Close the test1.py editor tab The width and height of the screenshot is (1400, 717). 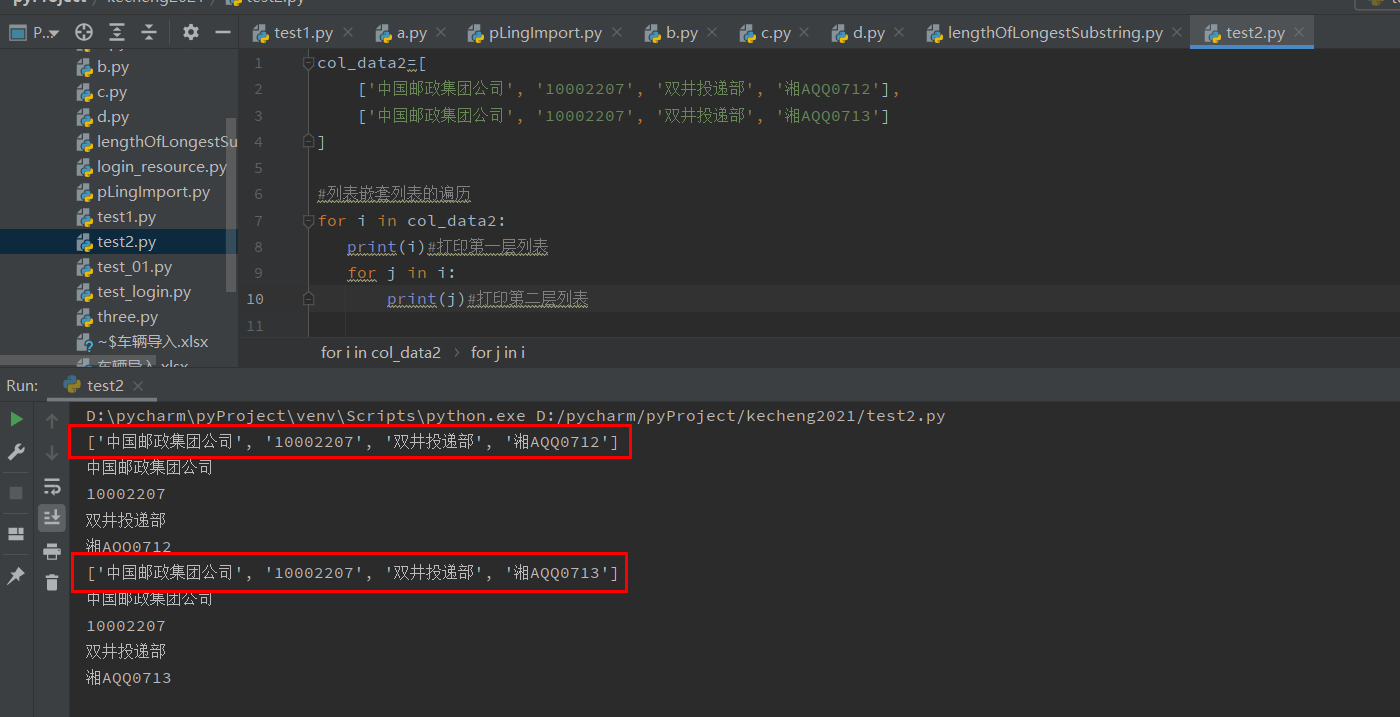(x=347, y=33)
